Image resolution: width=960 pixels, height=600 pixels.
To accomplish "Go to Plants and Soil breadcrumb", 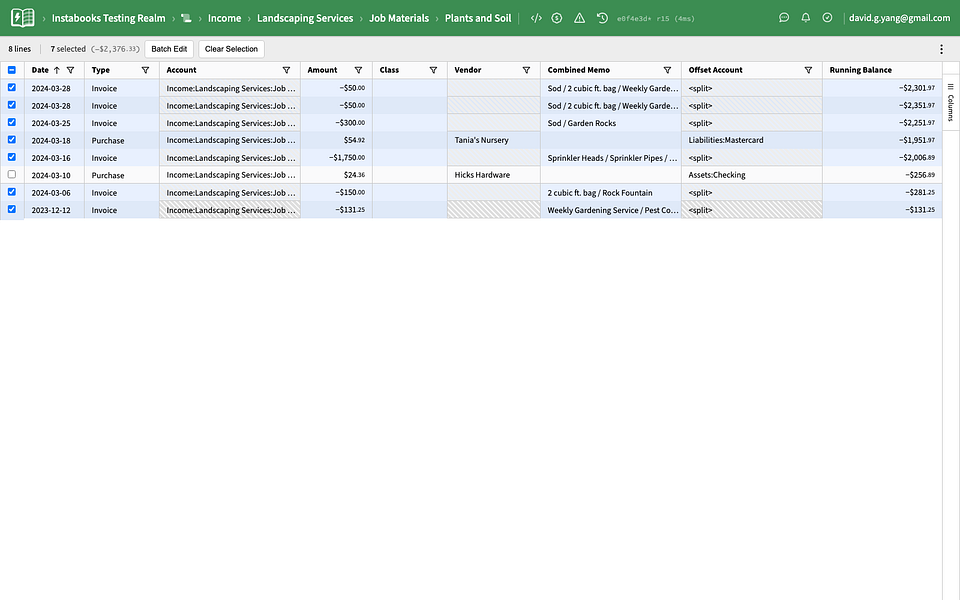I will (x=478, y=18).
